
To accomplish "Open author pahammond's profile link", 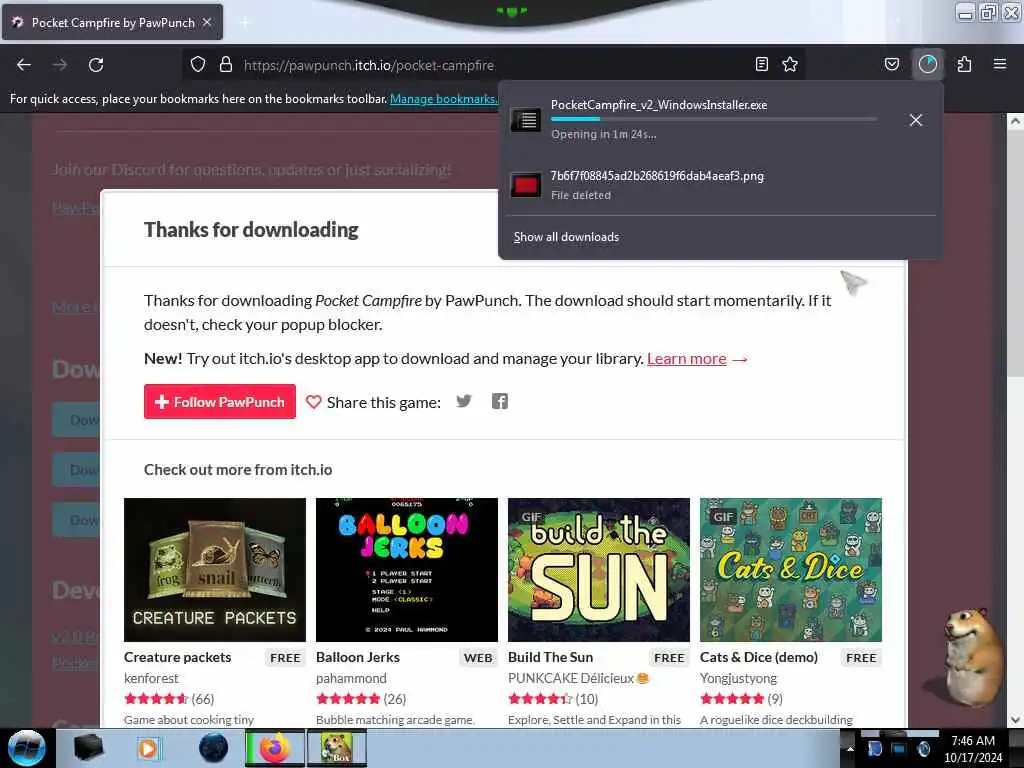I will (351, 678).
